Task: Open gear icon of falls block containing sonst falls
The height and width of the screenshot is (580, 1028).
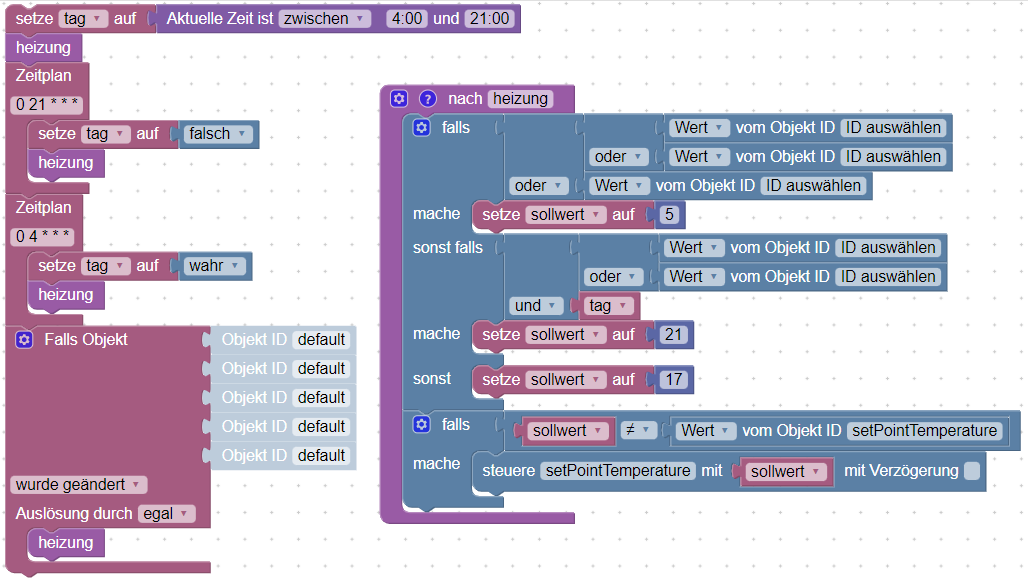Action: tap(422, 127)
